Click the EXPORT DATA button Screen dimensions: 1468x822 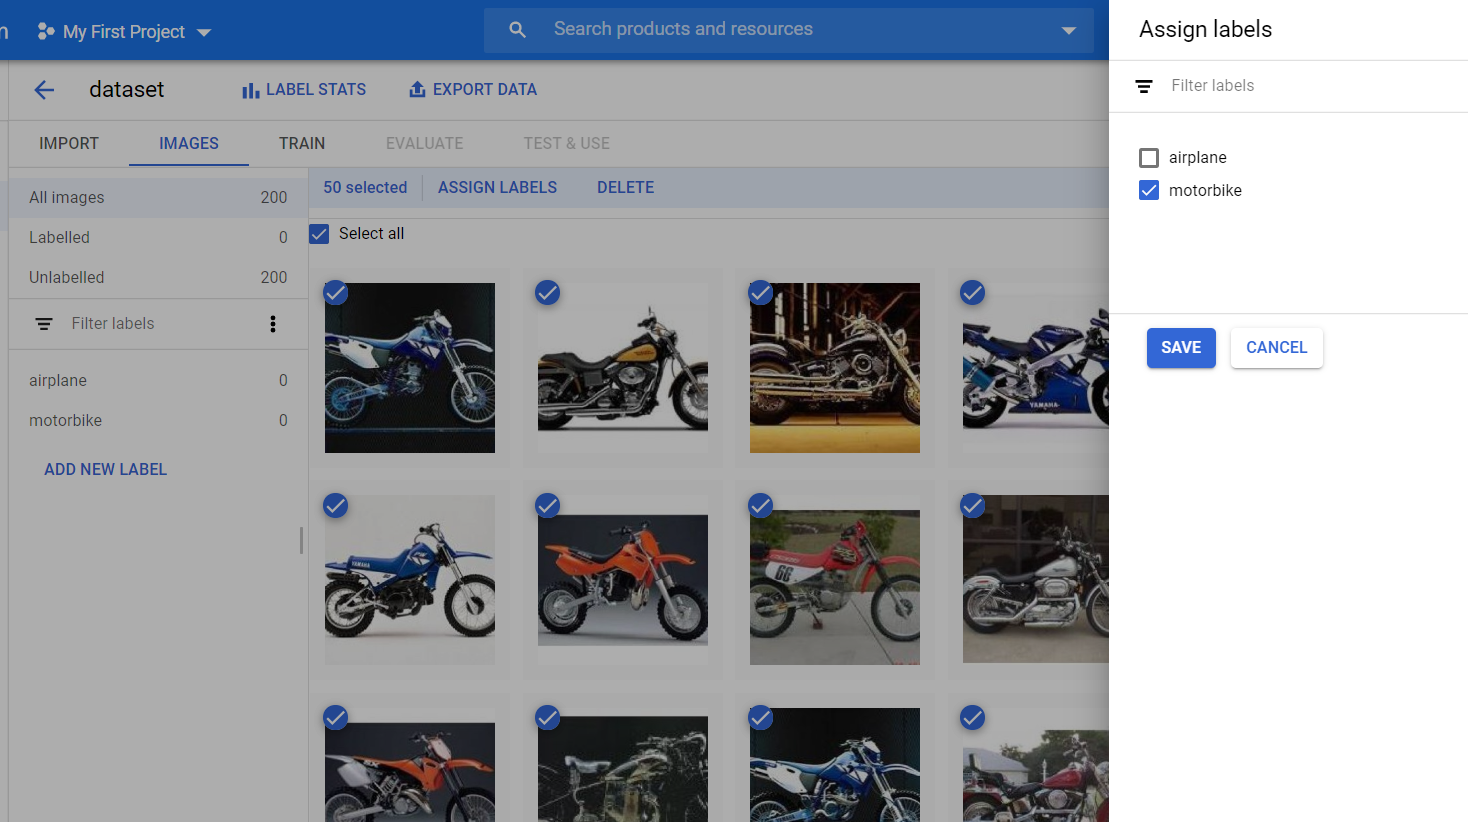point(473,90)
